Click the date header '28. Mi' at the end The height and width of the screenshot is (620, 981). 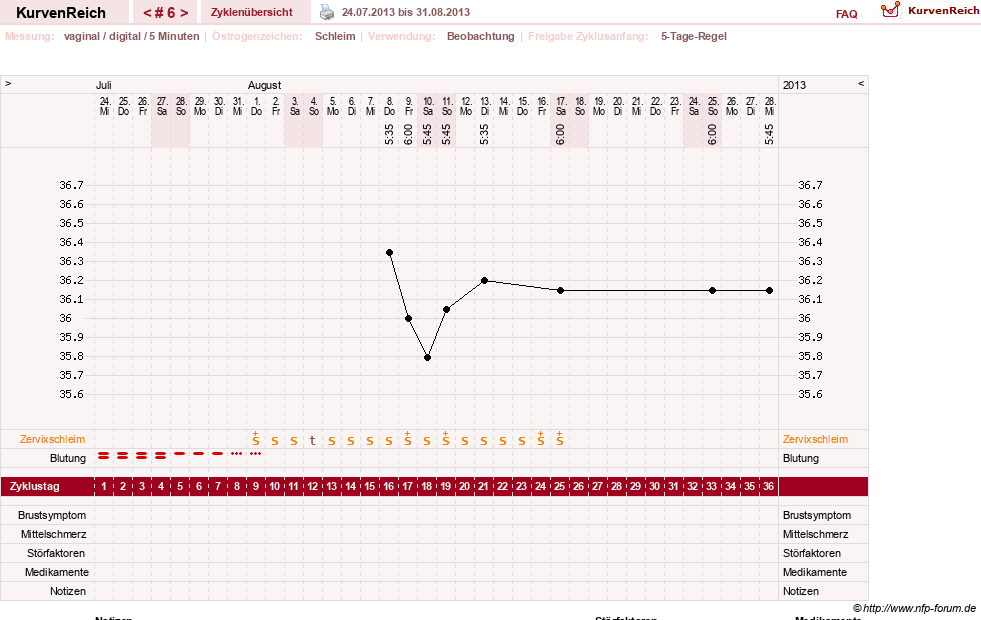click(x=770, y=106)
